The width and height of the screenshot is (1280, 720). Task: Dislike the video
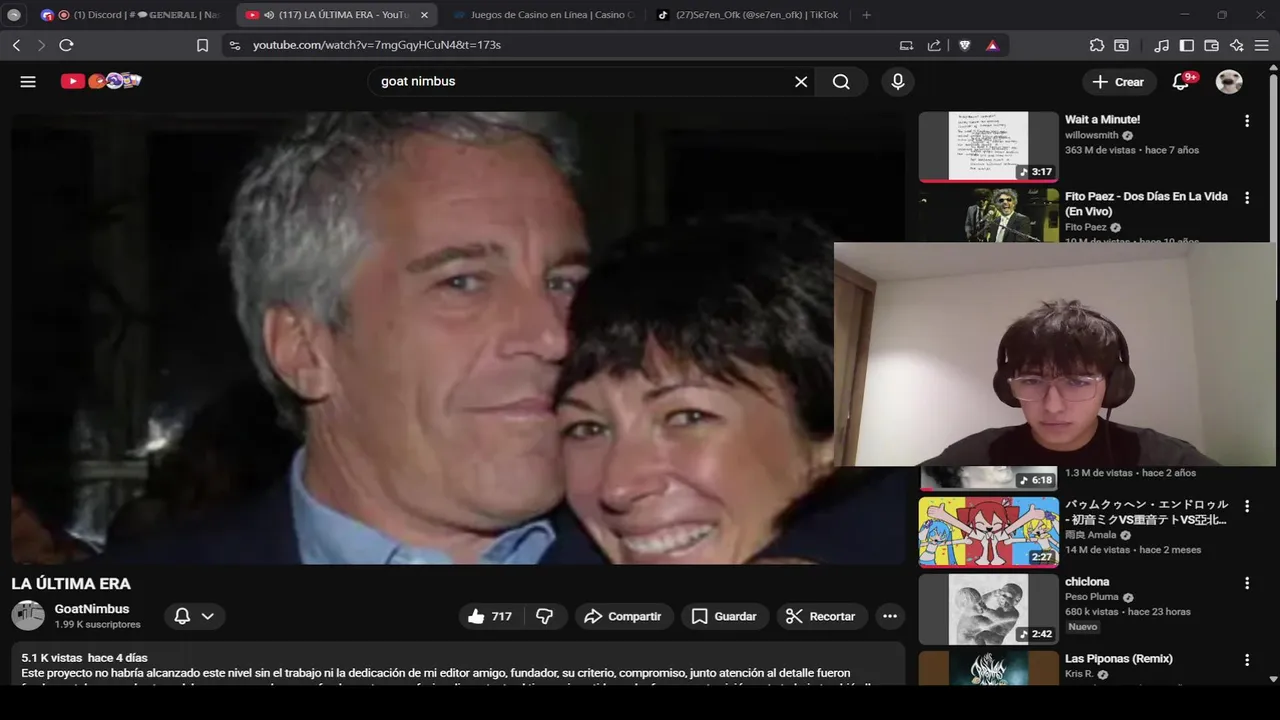pos(544,616)
